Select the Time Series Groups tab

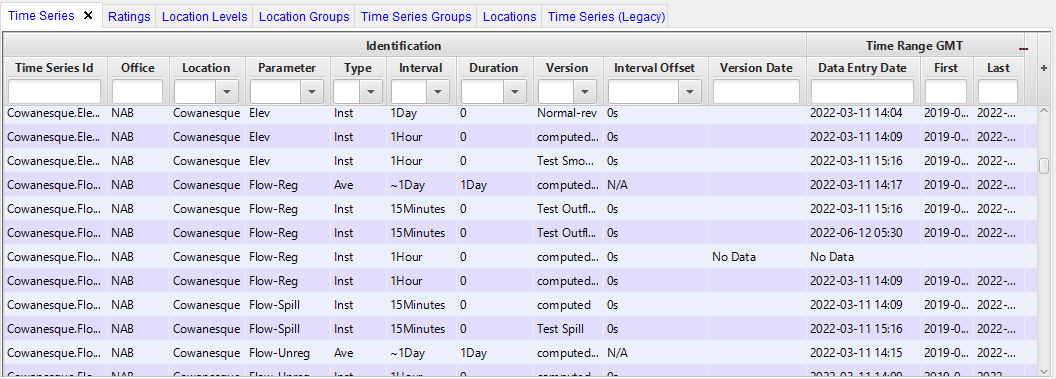click(416, 17)
